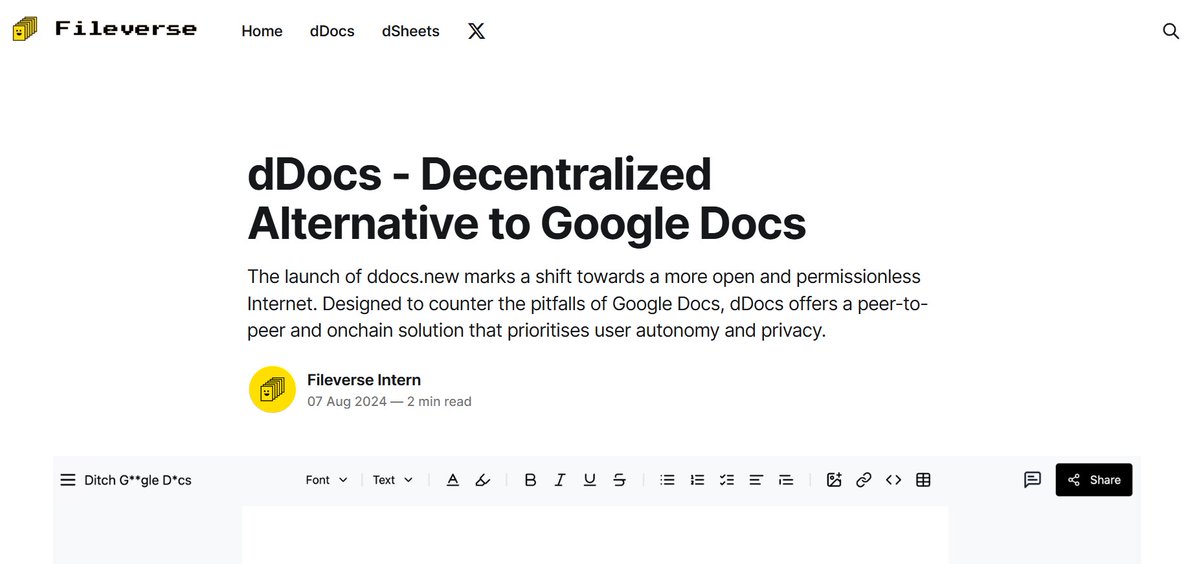1199x564 pixels.
Task: Open the text alignment icon
Action: [x=756, y=480]
